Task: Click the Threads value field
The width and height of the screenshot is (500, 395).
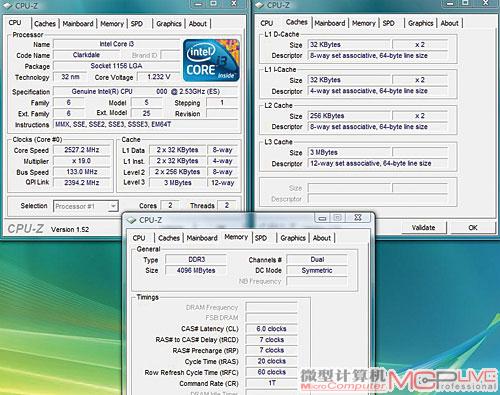Action: pyautogui.click(x=227, y=205)
